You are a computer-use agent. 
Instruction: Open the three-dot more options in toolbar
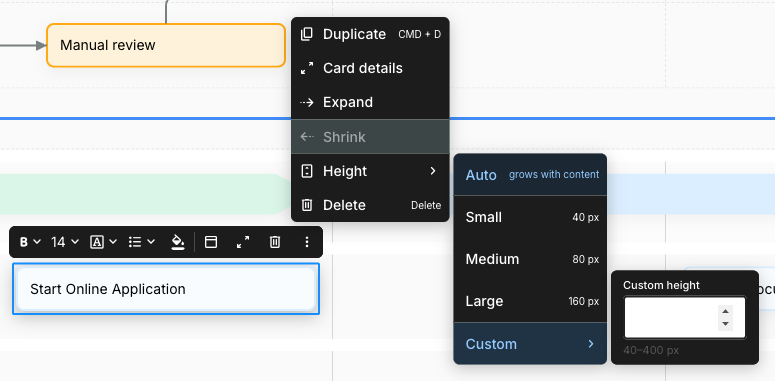pos(307,242)
